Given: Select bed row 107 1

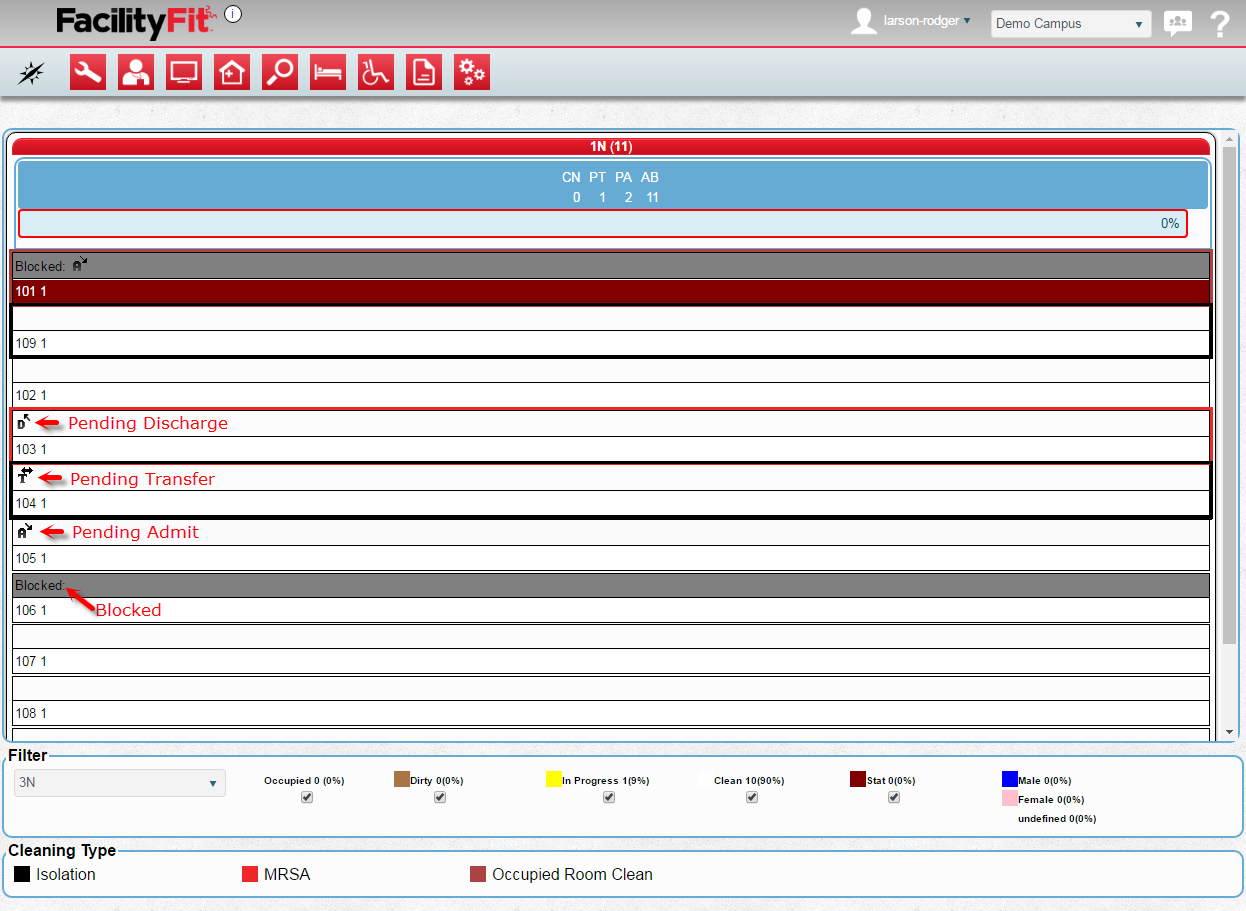Looking at the screenshot, I should (610, 661).
